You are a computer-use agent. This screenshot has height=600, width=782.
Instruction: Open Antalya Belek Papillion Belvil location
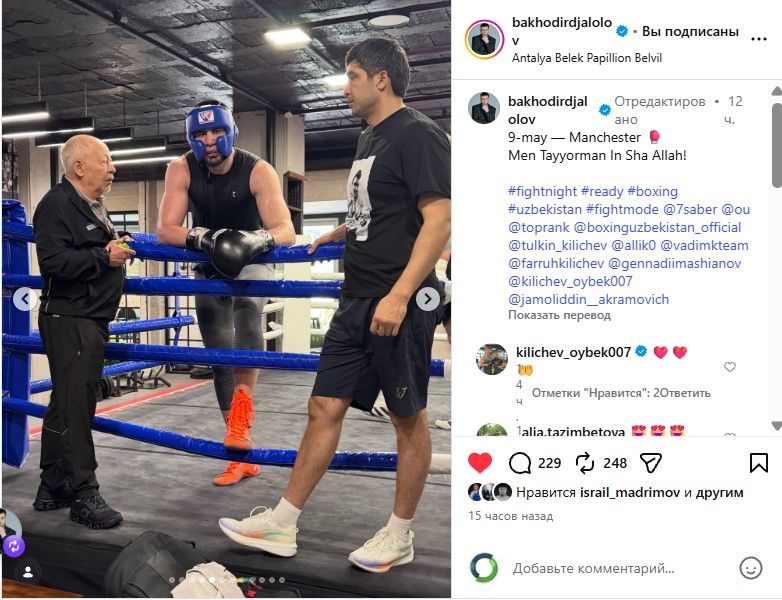pyautogui.click(x=587, y=58)
